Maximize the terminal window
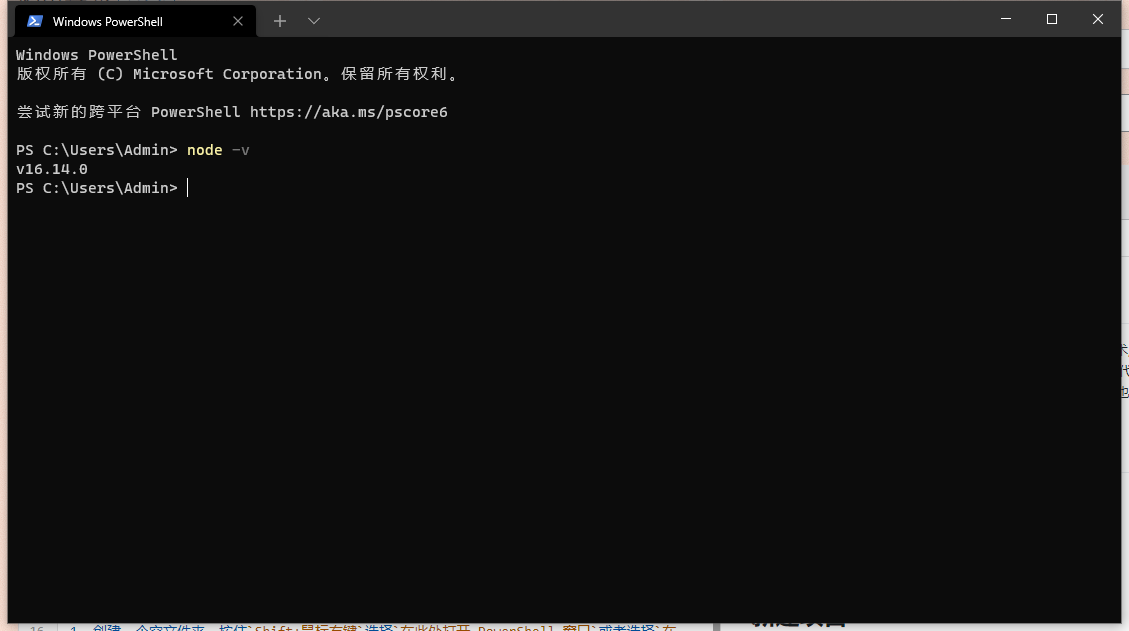This screenshot has width=1129, height=631. [x=1051, y=19]
